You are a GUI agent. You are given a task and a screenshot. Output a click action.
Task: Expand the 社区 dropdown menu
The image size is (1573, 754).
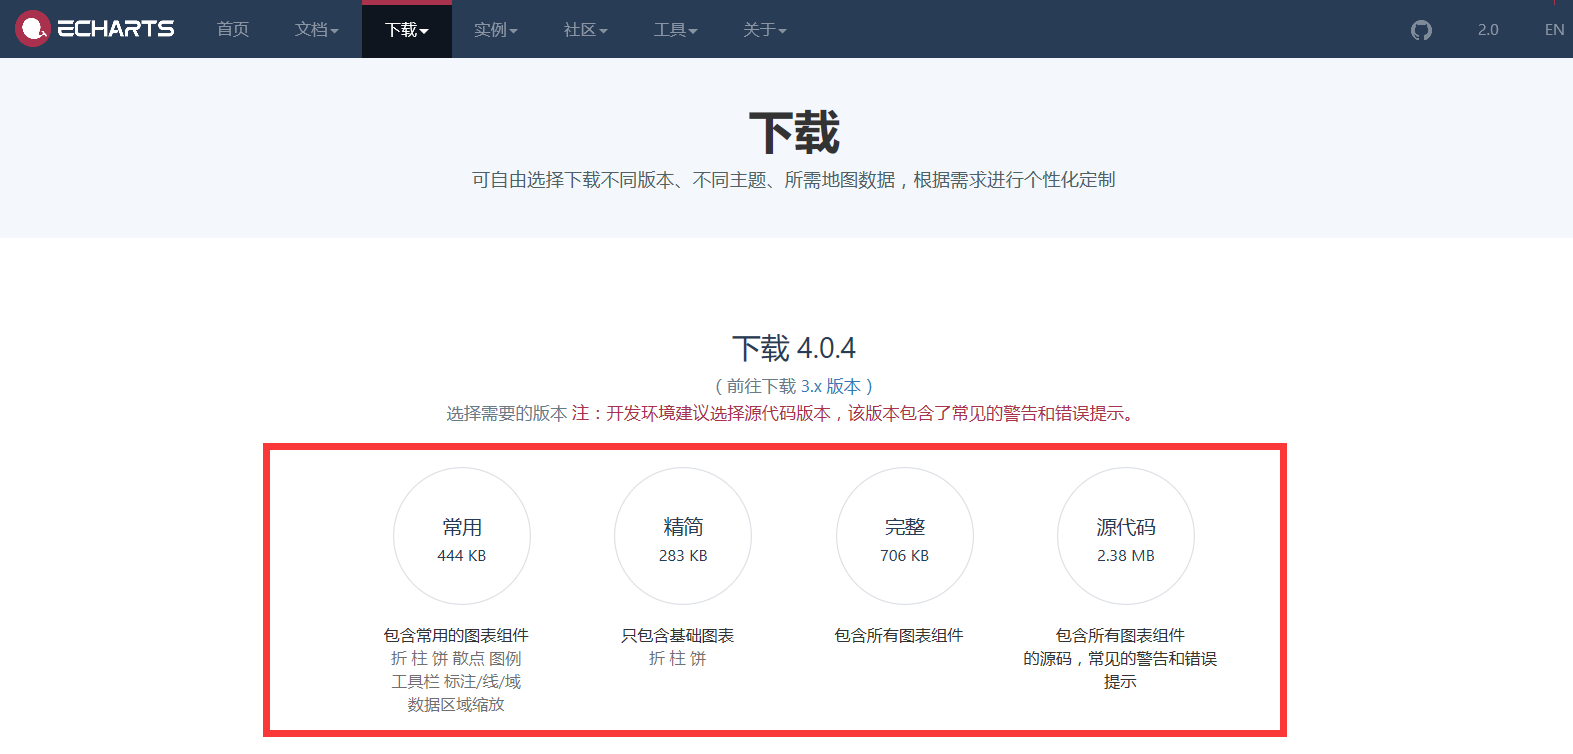tap(586, 30)
